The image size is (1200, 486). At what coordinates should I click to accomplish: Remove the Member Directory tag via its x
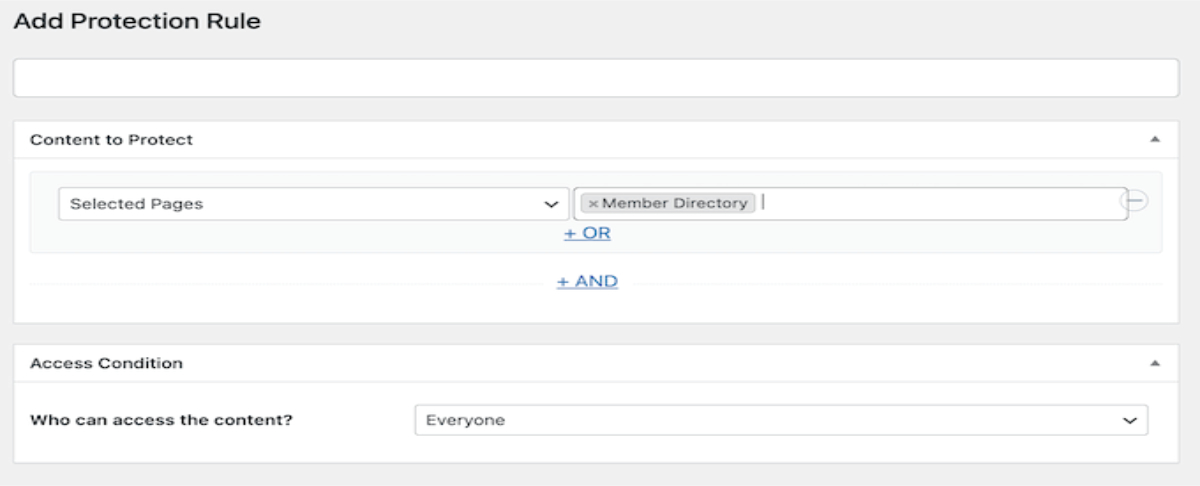[593, 204]
